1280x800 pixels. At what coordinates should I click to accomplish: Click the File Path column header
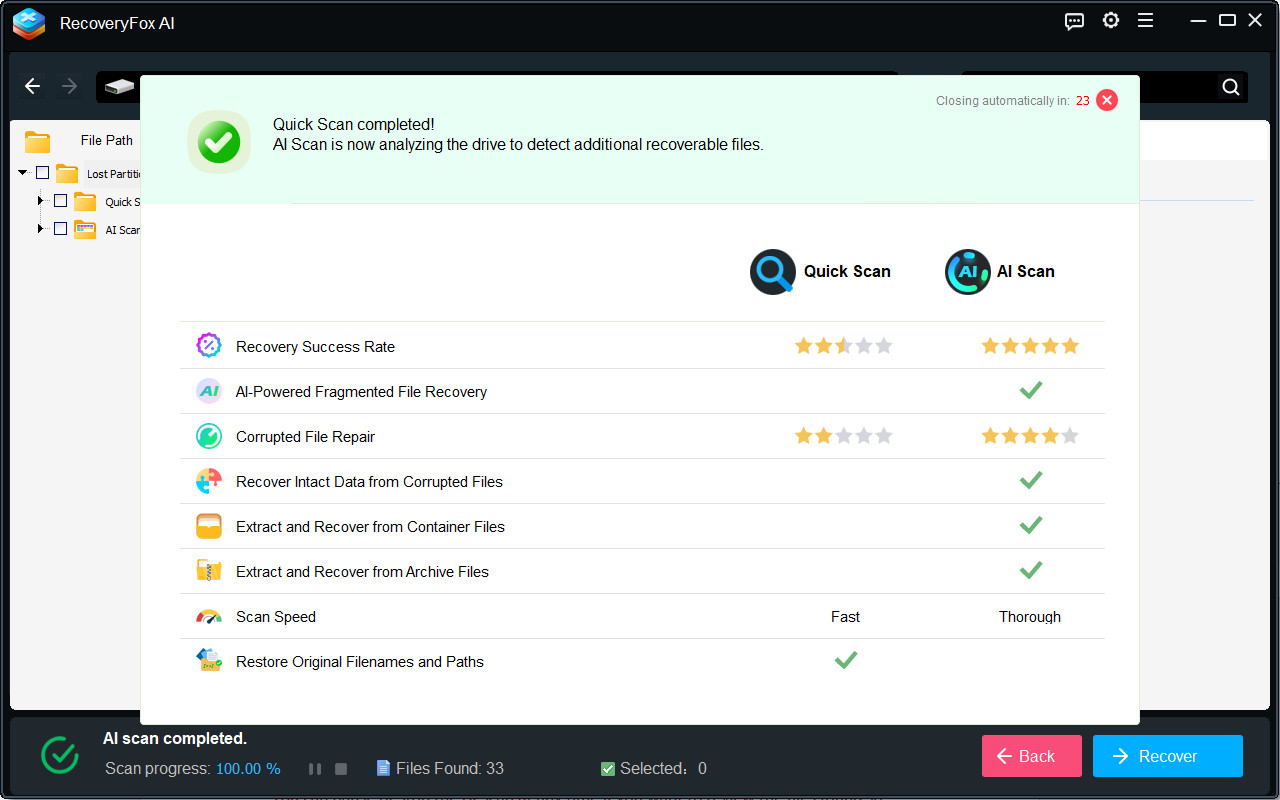107,140
